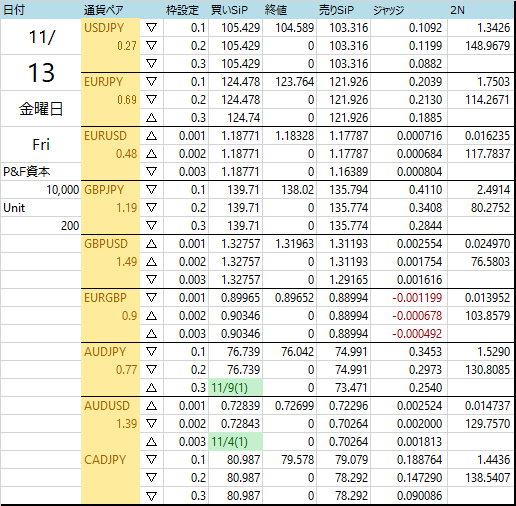The image size is (516, 506).
Task: Click the down triangle in GBPJPY 0.1 row
Action: (151, 190)
